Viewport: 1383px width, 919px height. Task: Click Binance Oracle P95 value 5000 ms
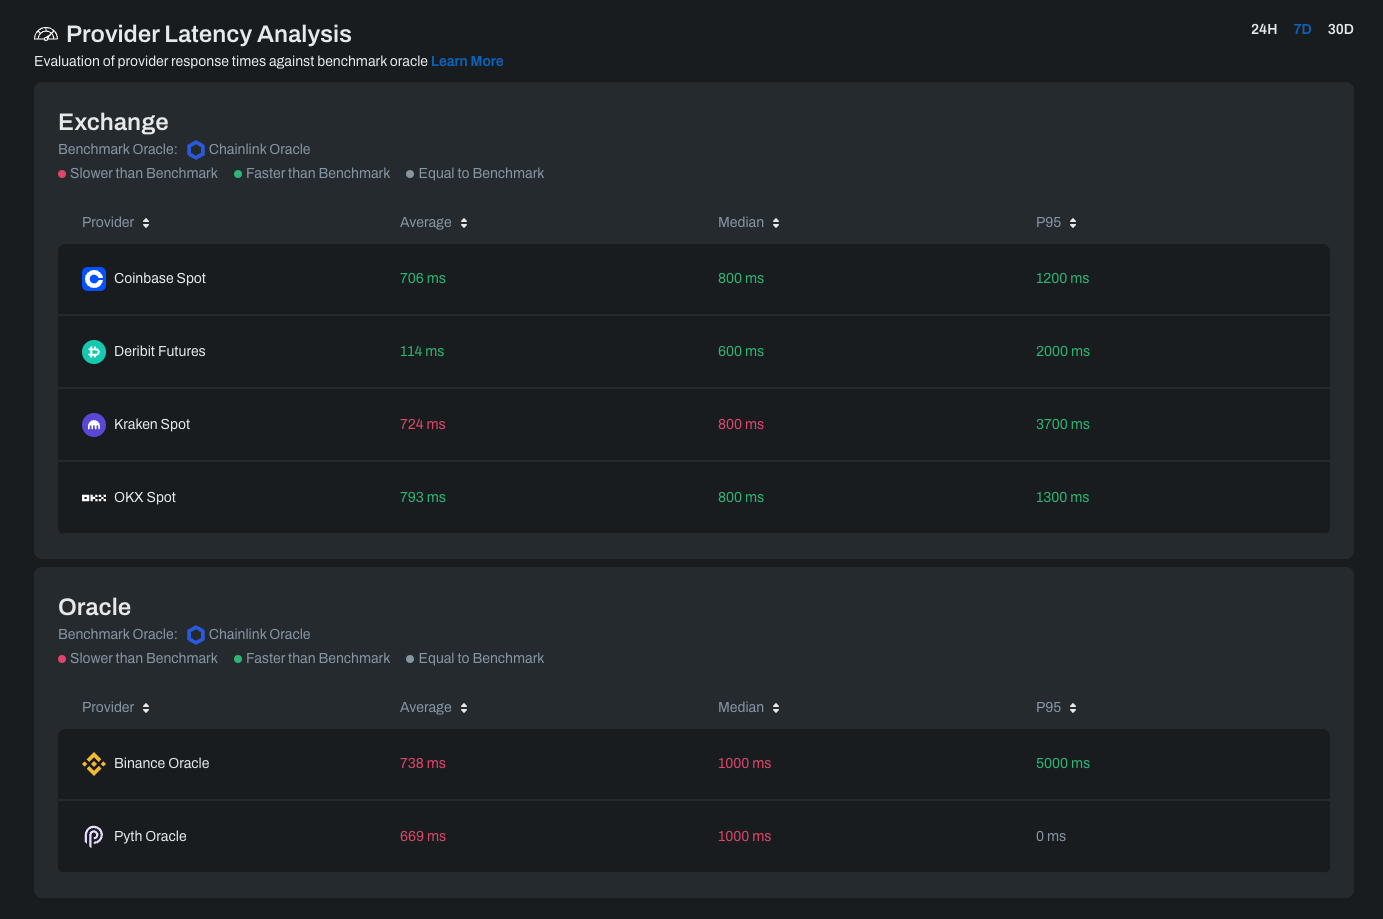tap(1063, 763)
